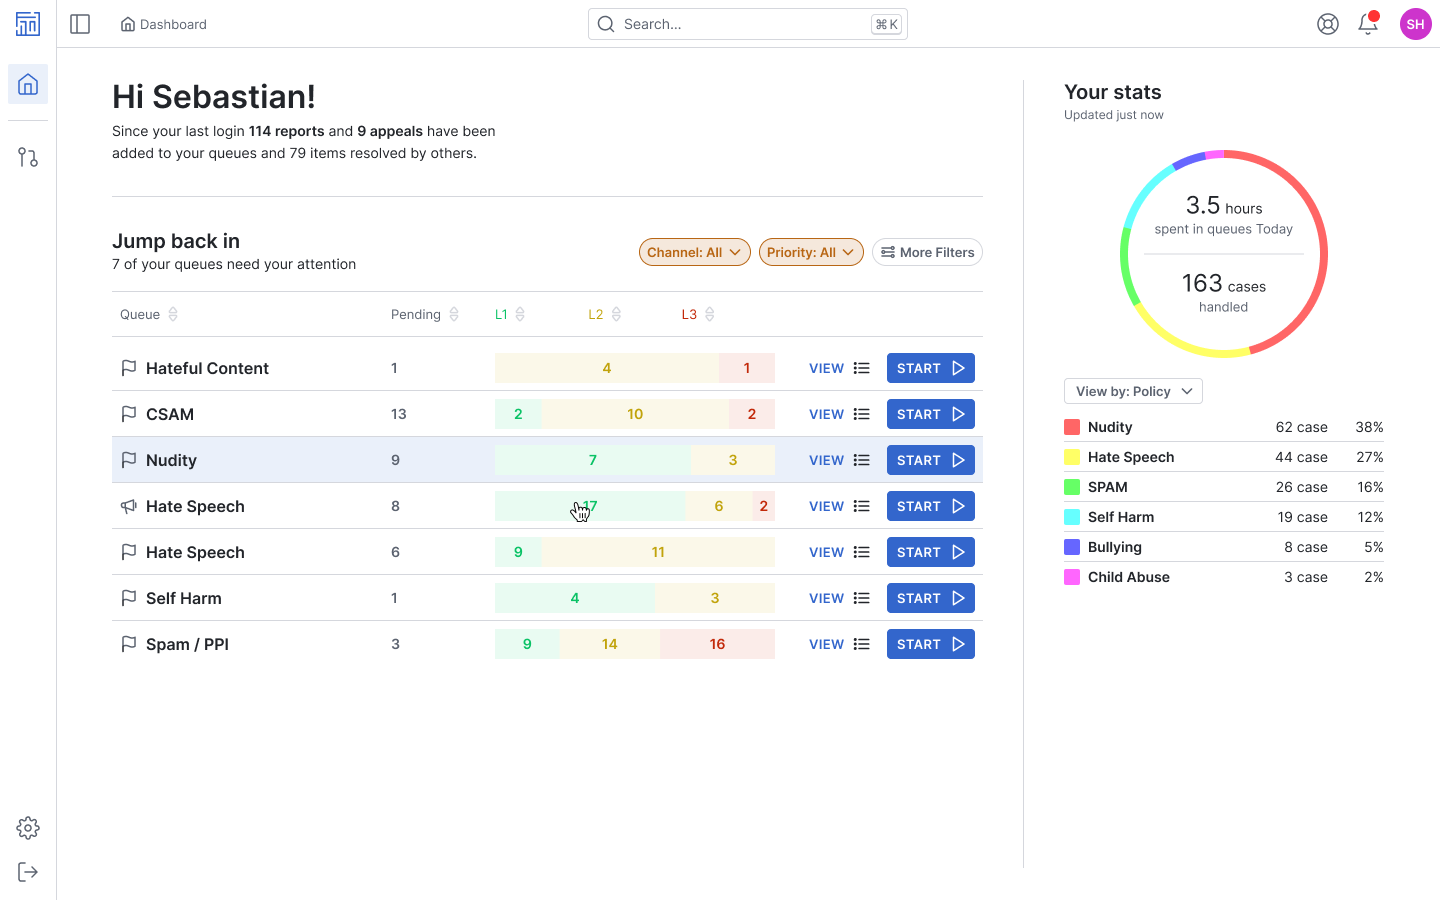The image size is (1440, 900).
Task: Click the app logo at top left
Action: [27, 23]
